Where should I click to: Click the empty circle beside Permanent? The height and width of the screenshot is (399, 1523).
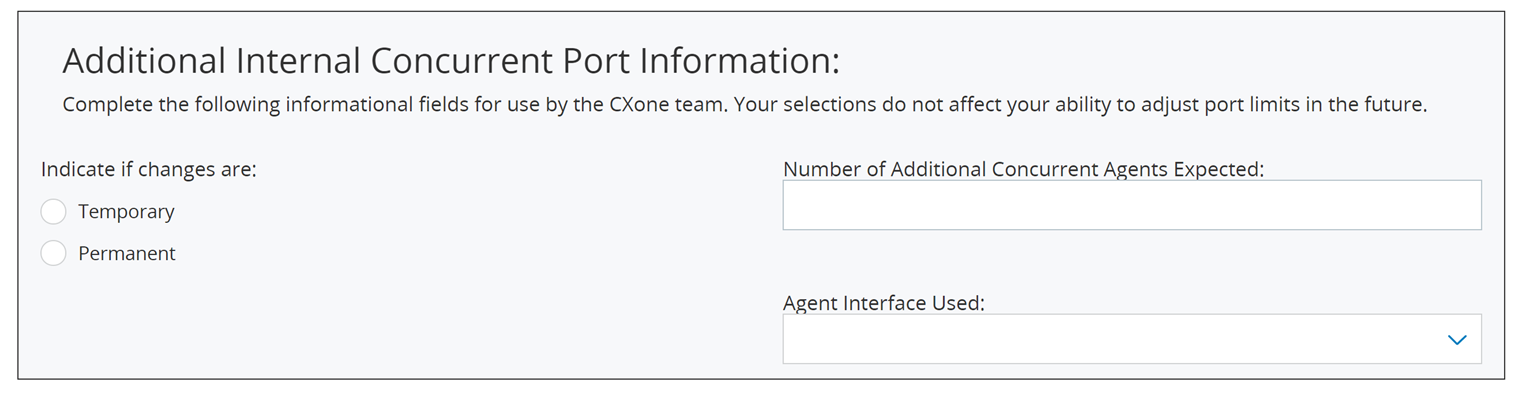click(53, 254)
